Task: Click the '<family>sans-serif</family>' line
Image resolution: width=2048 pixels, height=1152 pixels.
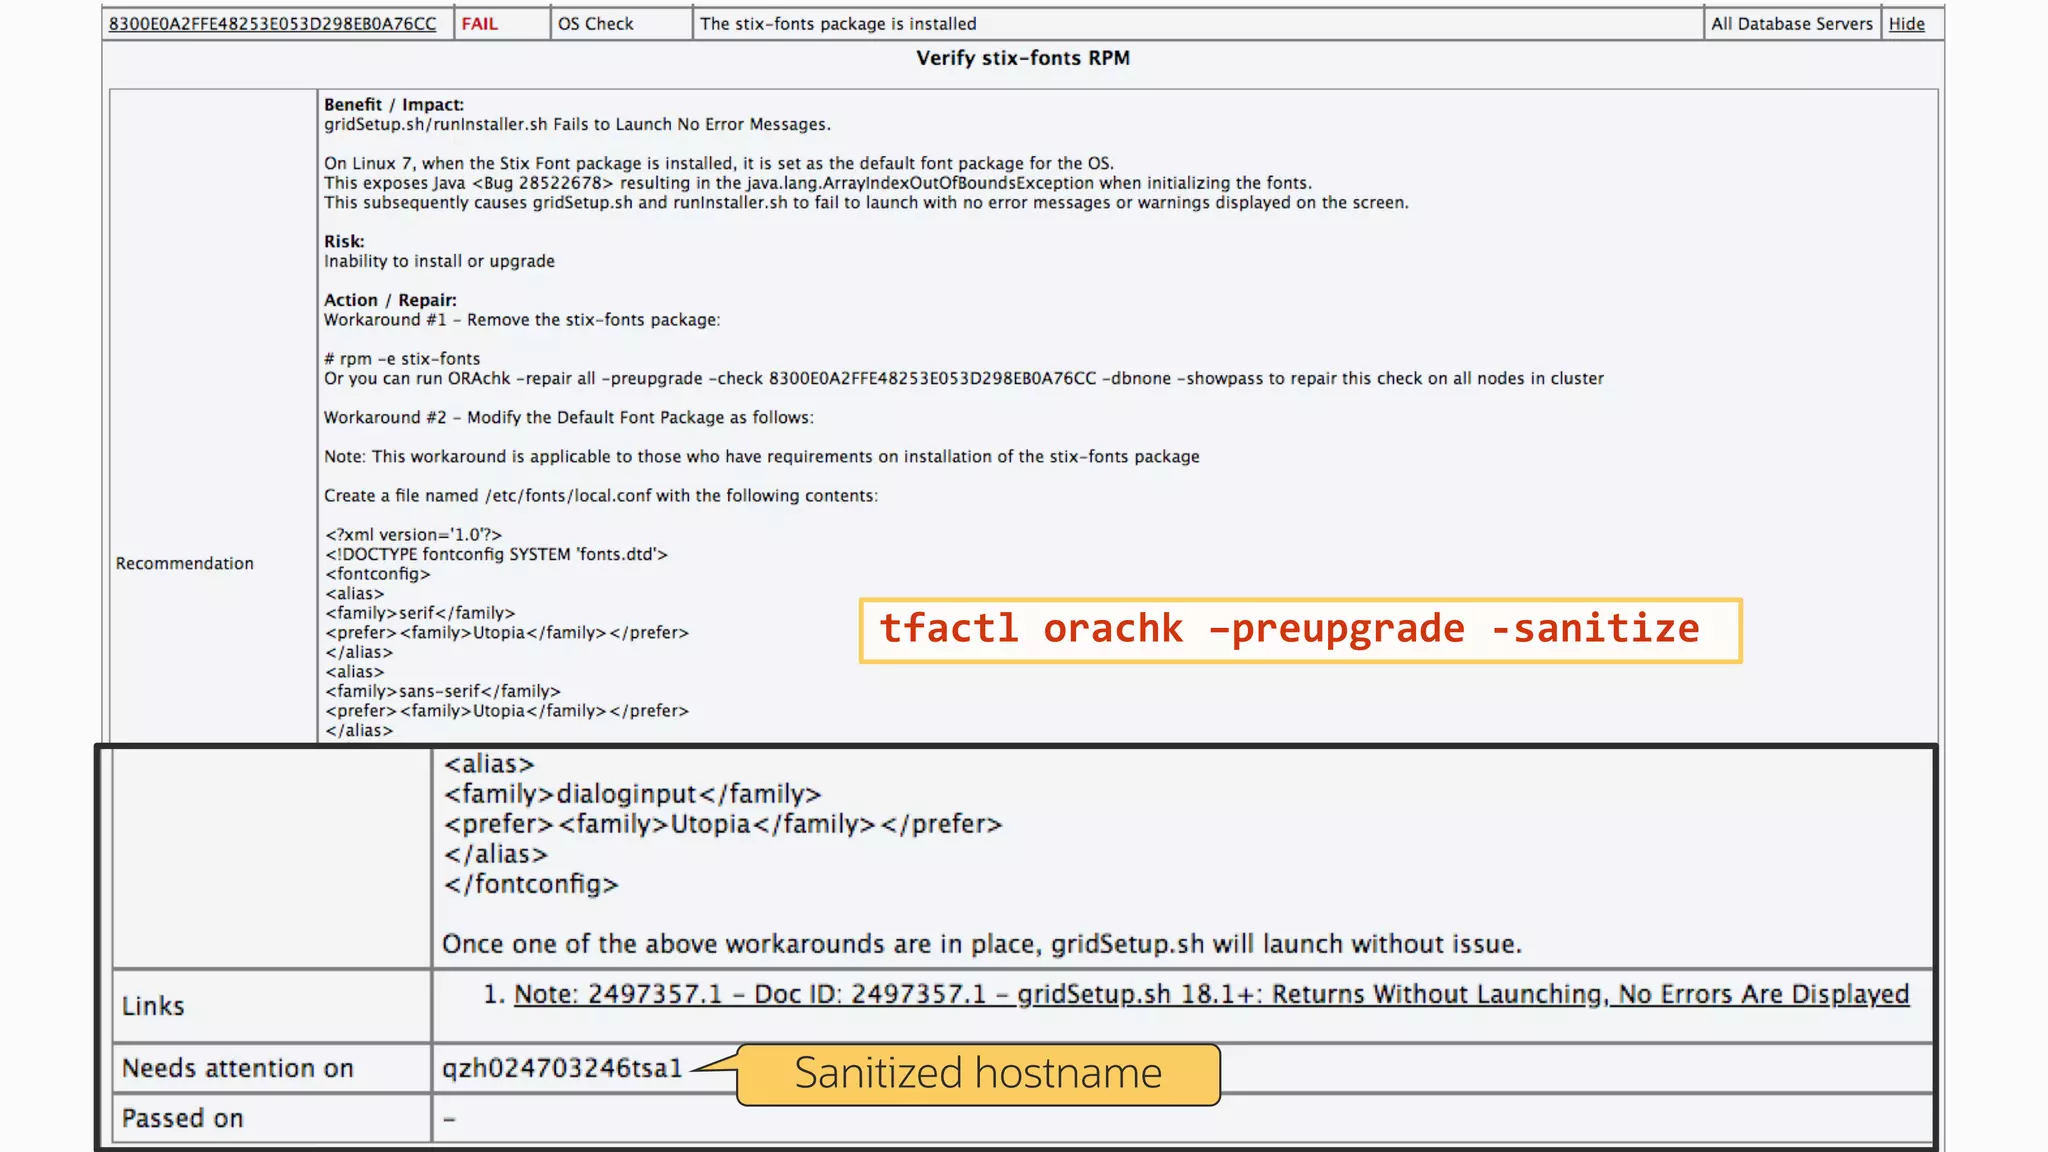Action: click(x=442, y=691)
